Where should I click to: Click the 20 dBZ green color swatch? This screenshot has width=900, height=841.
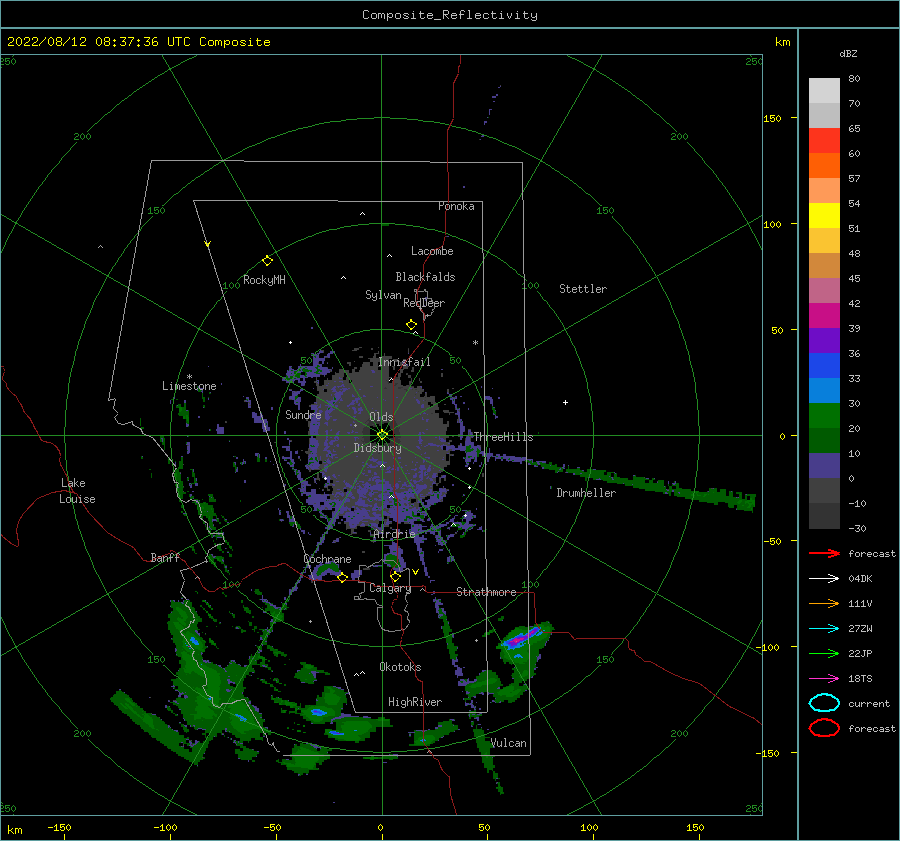point(824,440)
